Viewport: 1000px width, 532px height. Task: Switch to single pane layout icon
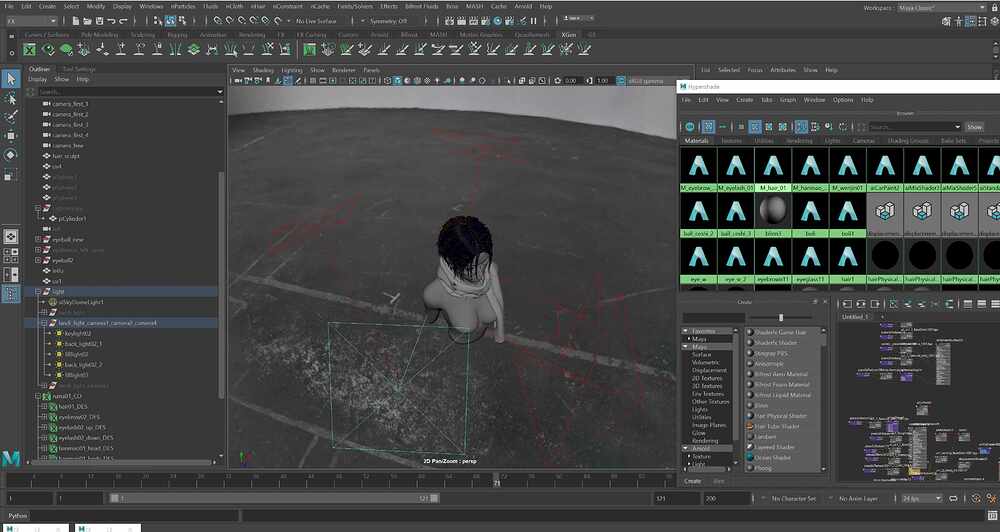(11, 237)
